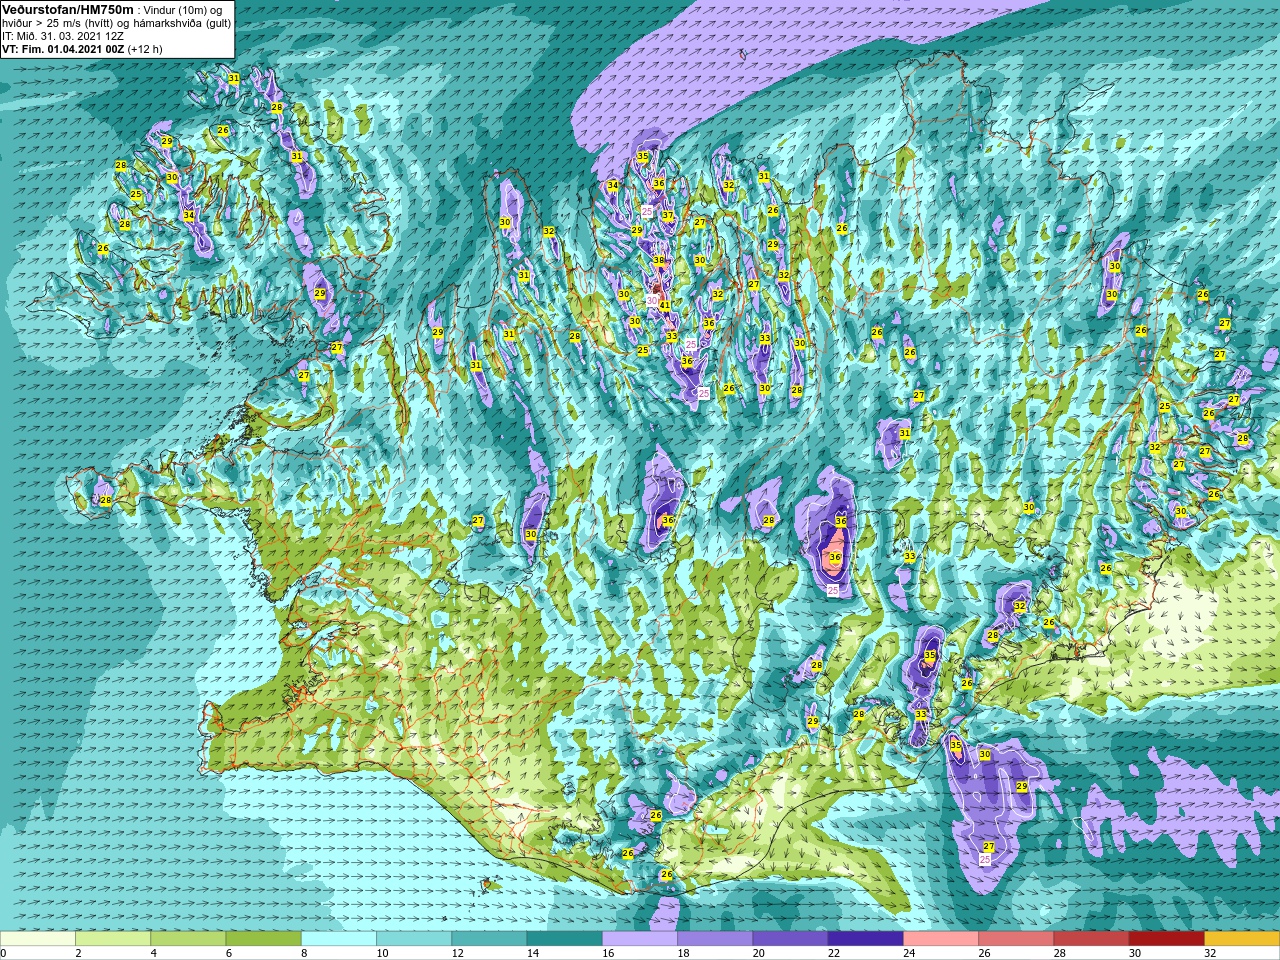Click the teal 12–14 scale swatch
1280x960 pixels.
[489, 938]
